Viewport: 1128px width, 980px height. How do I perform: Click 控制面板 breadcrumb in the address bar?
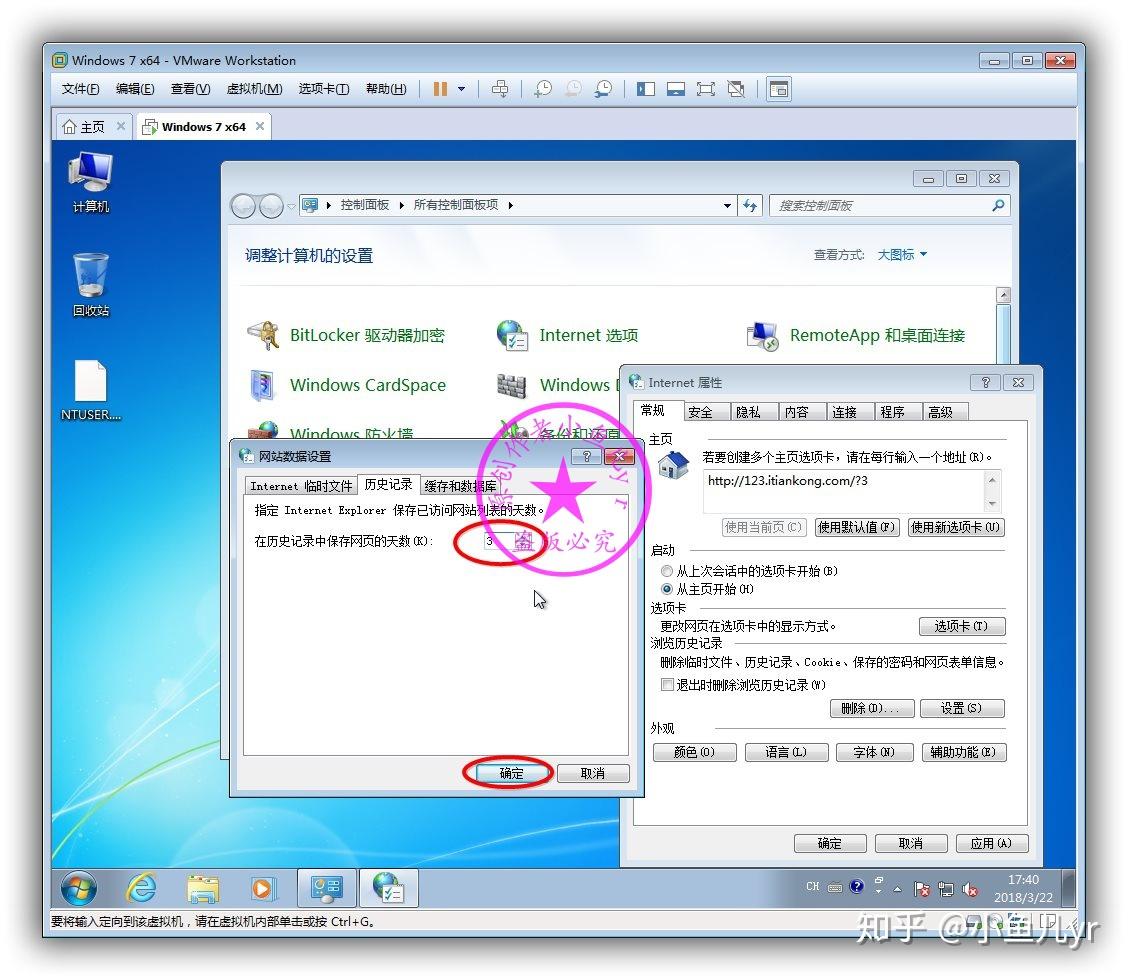[x=364, y=205]
